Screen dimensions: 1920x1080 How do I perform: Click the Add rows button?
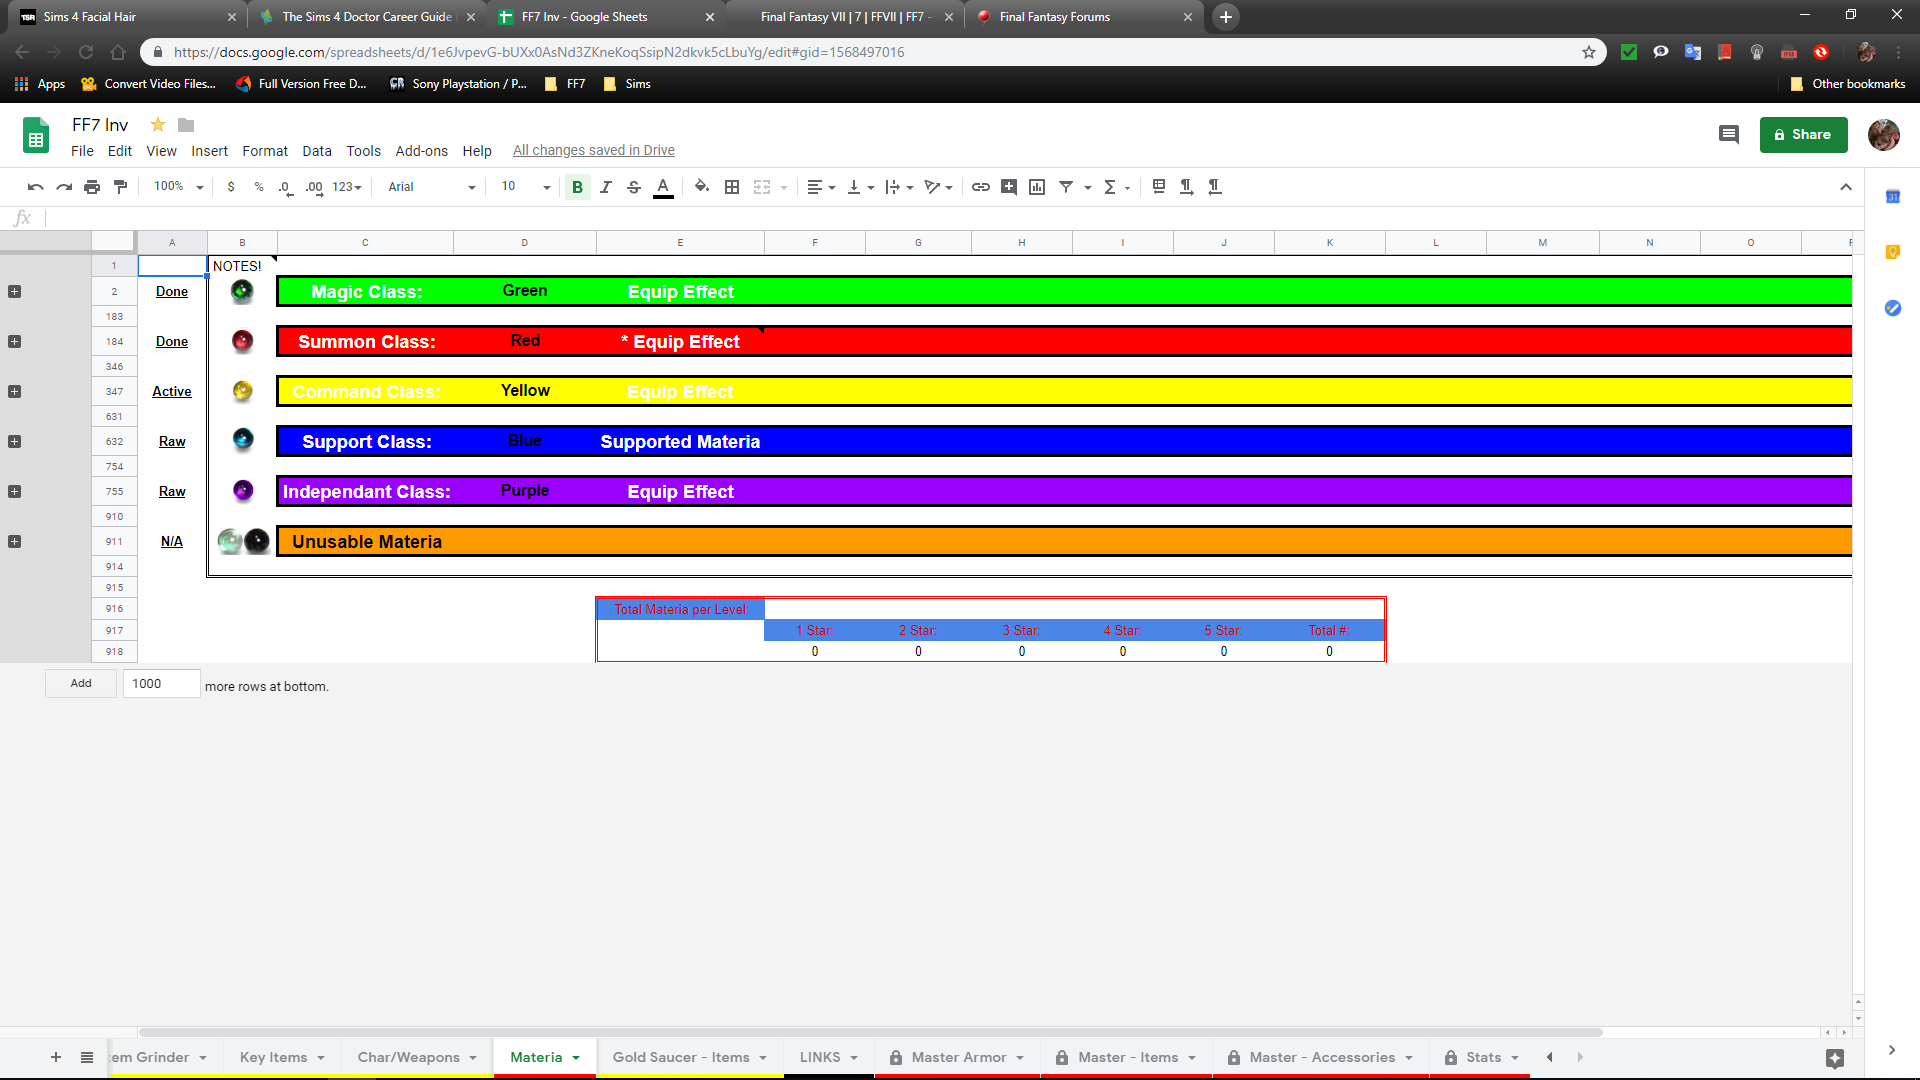click(81, 684)
